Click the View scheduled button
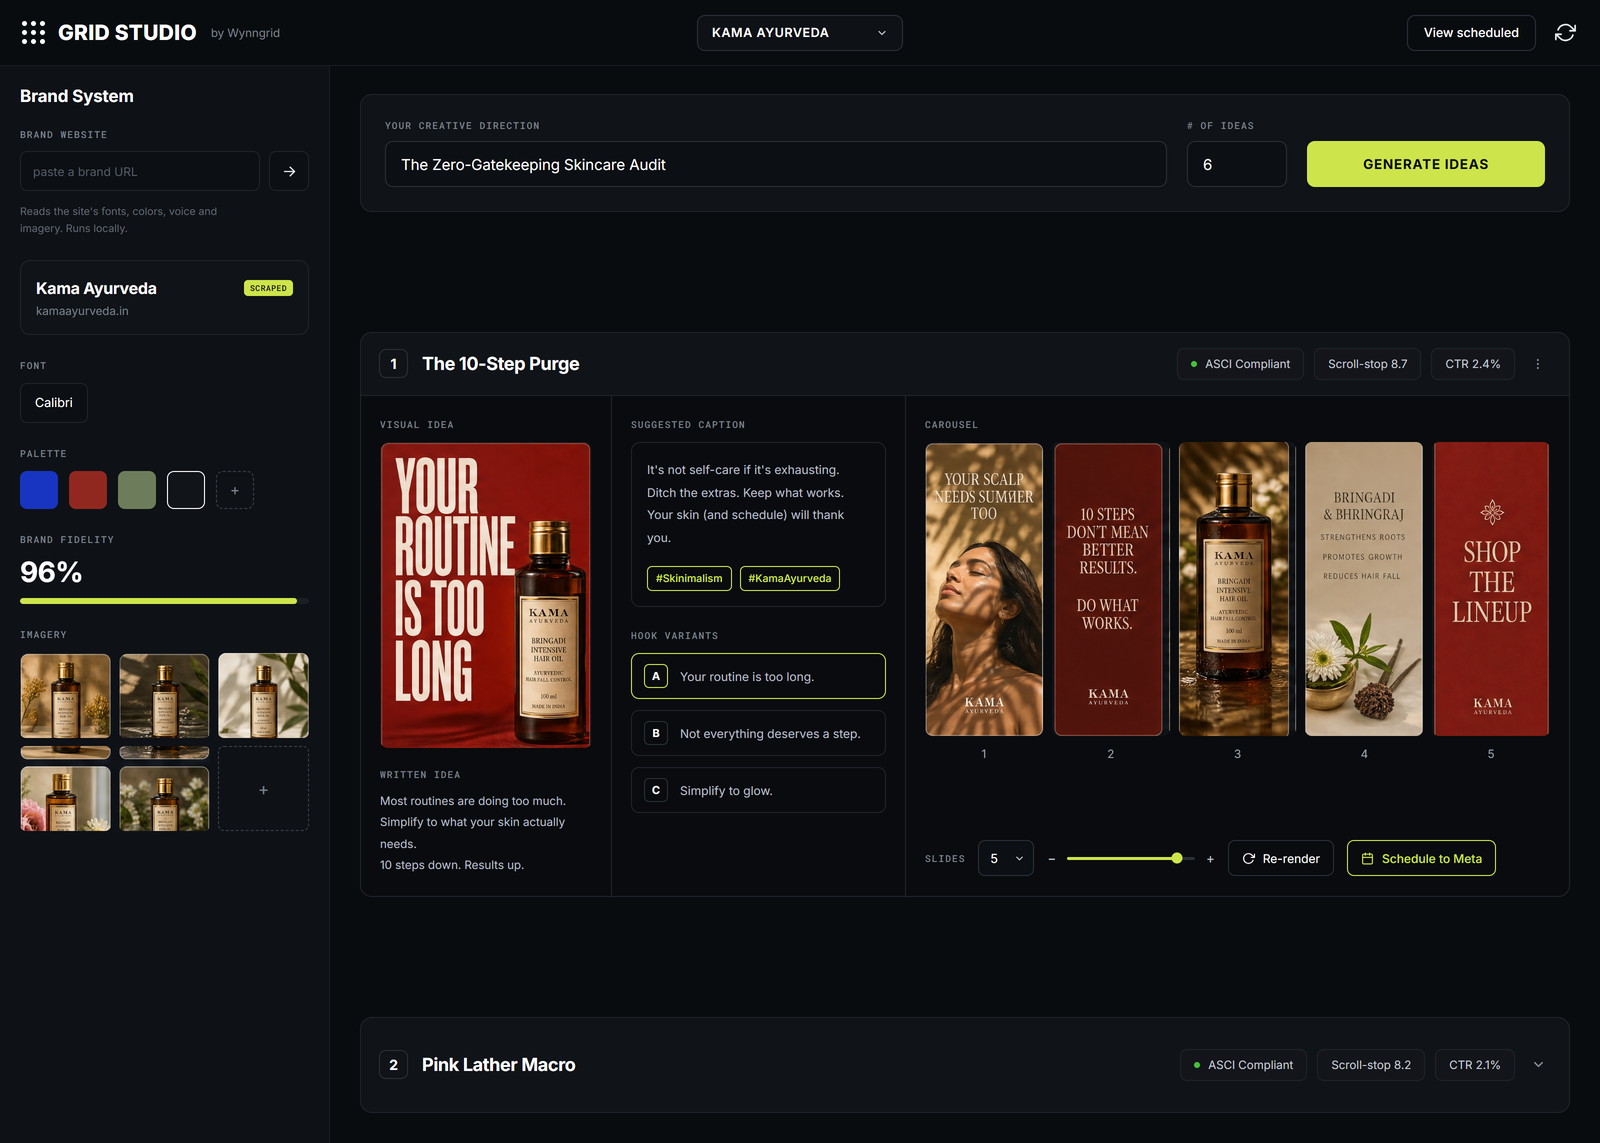This screenshot has width=1600, height=1143. tap(1471, 33)
